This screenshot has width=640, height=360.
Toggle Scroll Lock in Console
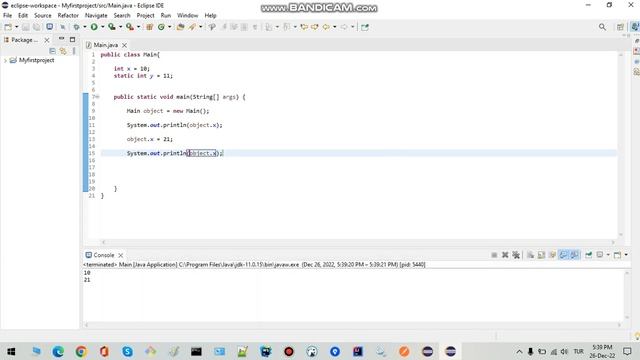point(541,255)
